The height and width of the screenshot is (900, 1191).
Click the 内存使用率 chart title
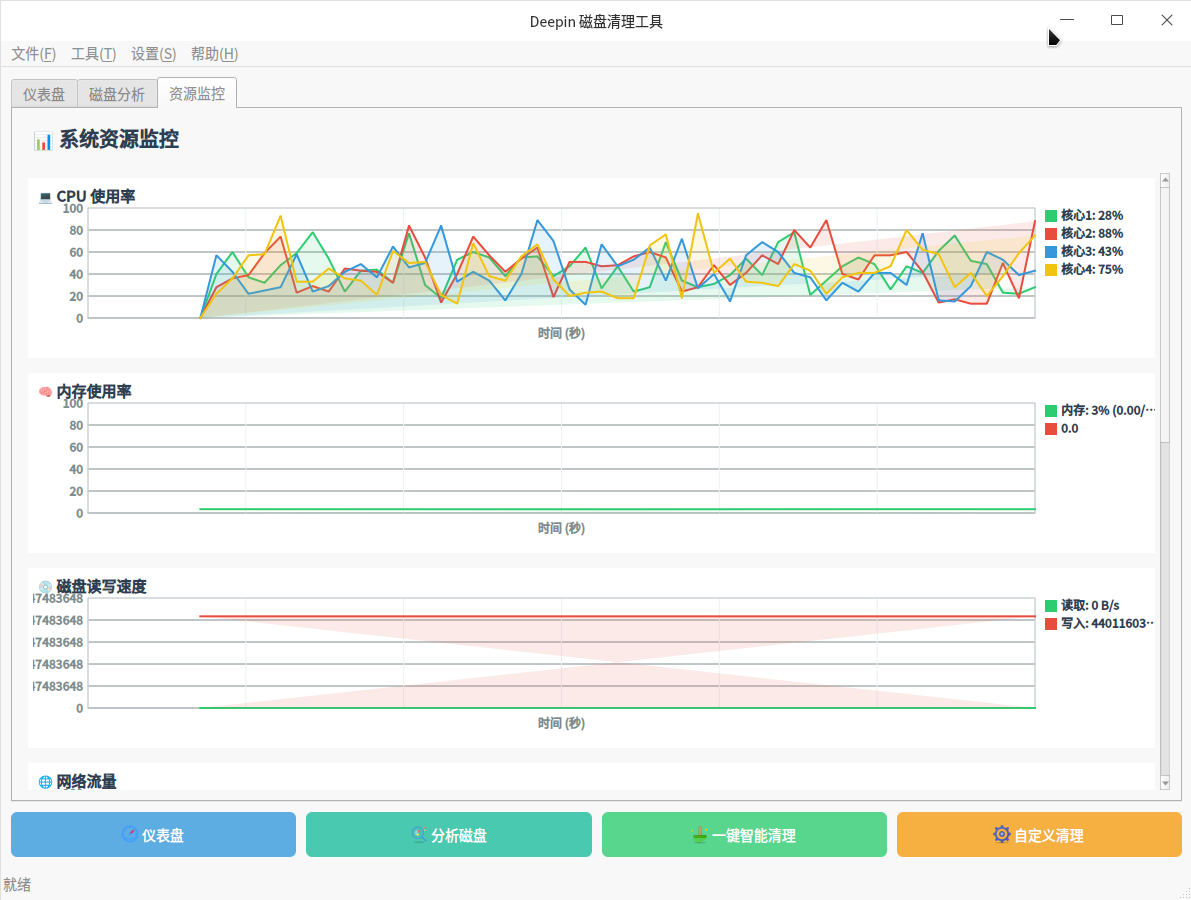tap(94, 392)
